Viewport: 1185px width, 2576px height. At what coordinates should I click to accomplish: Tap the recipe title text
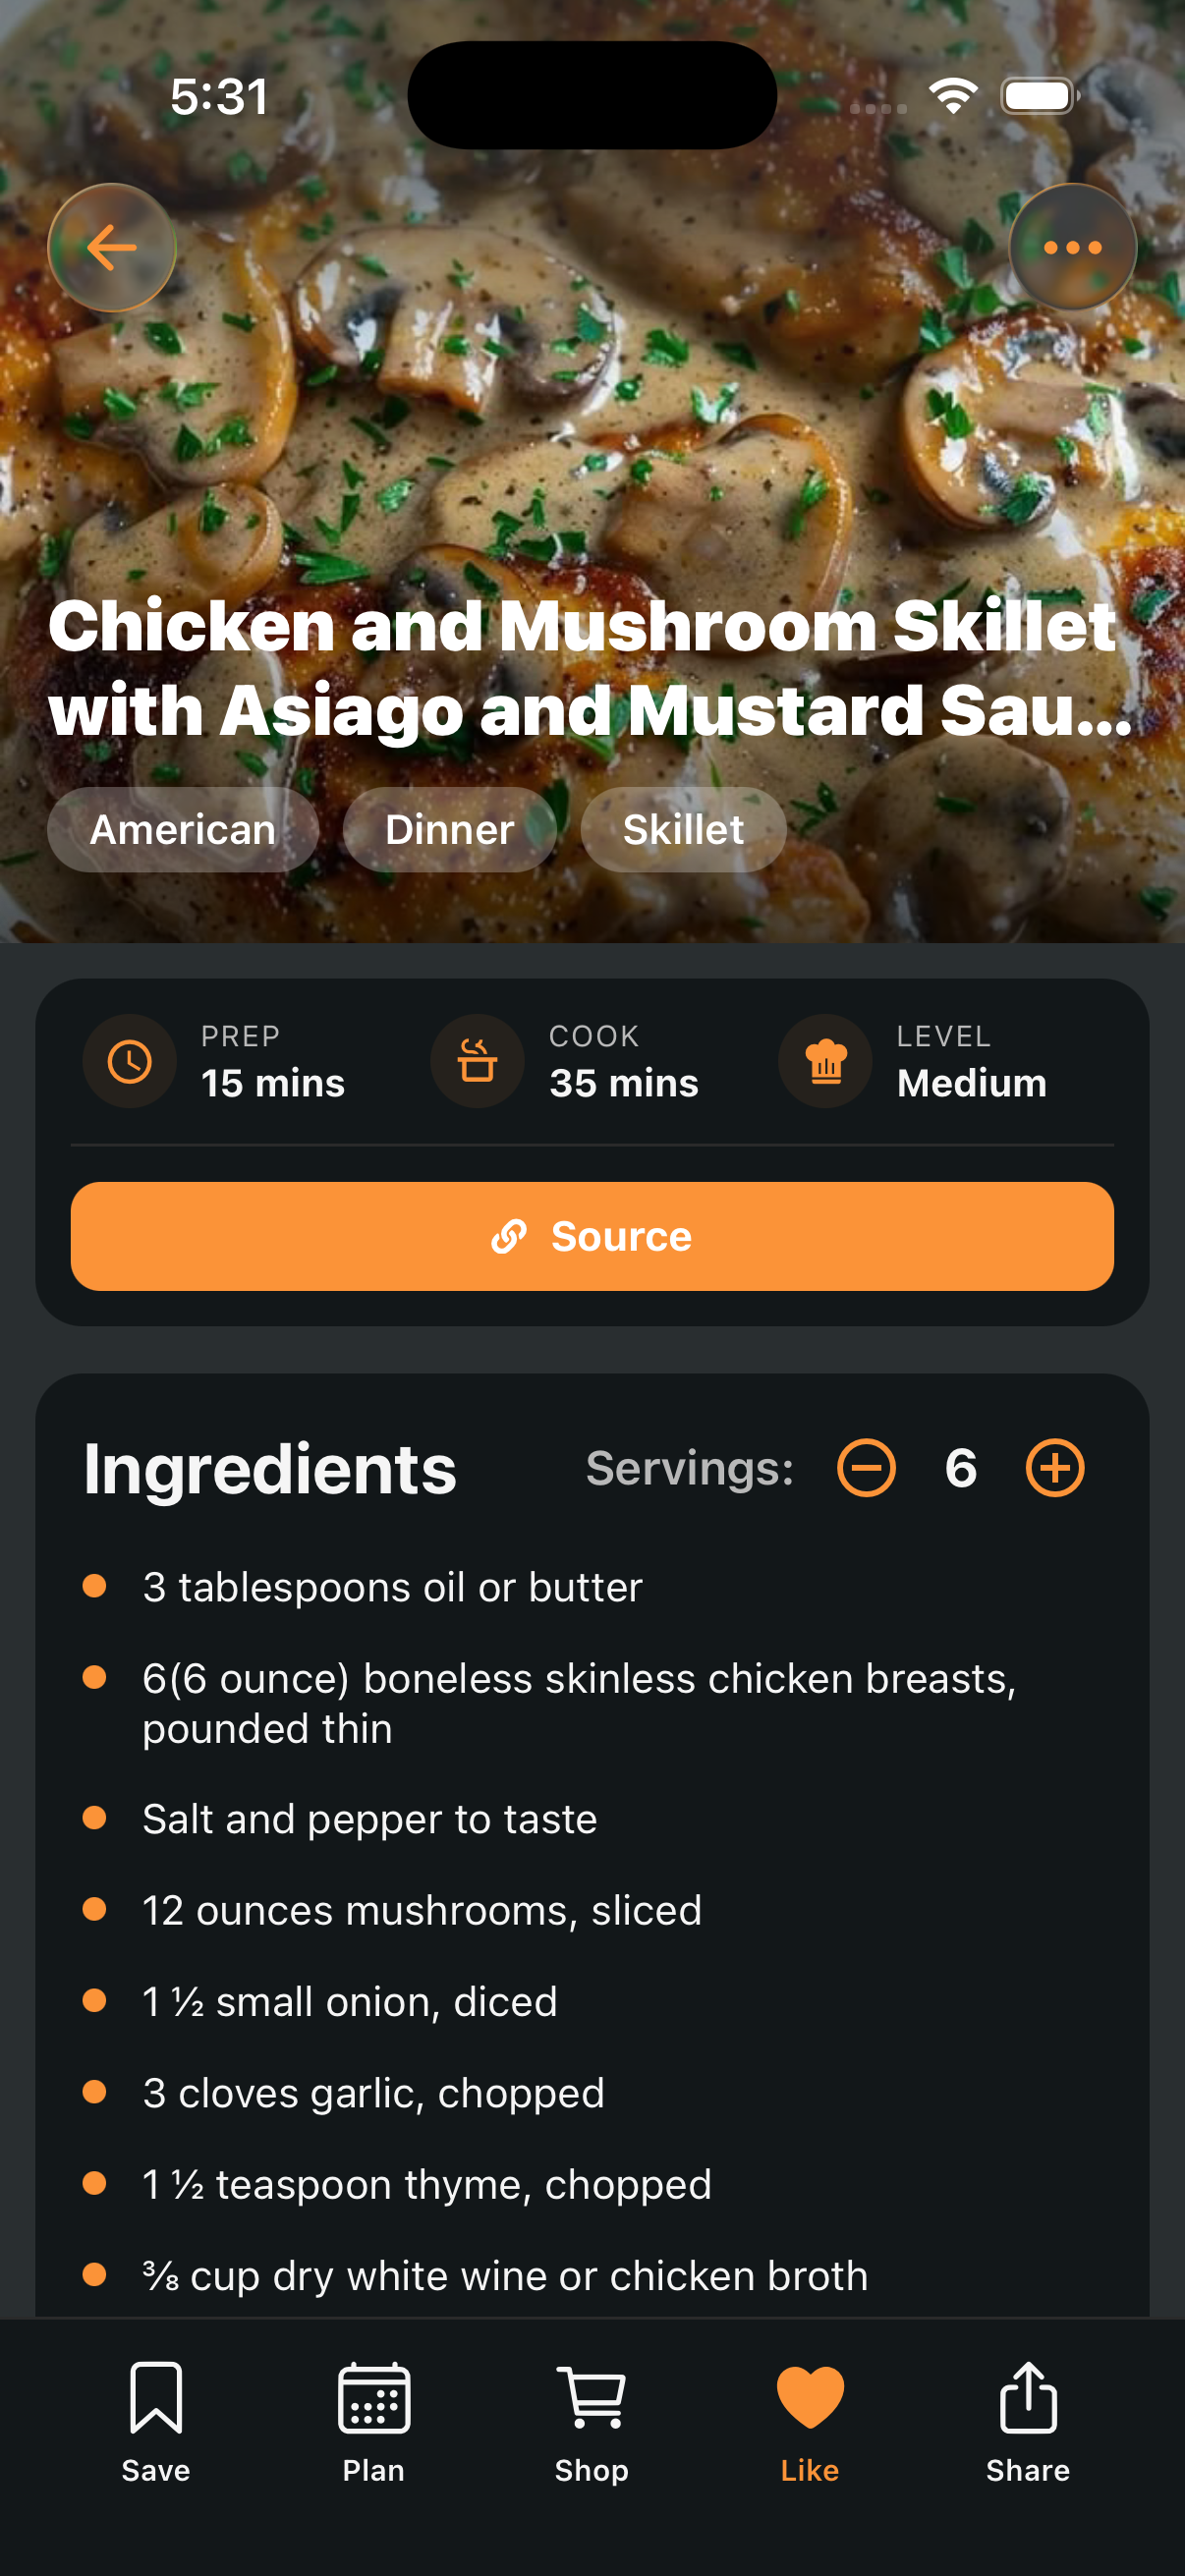[x=590, y=667]
